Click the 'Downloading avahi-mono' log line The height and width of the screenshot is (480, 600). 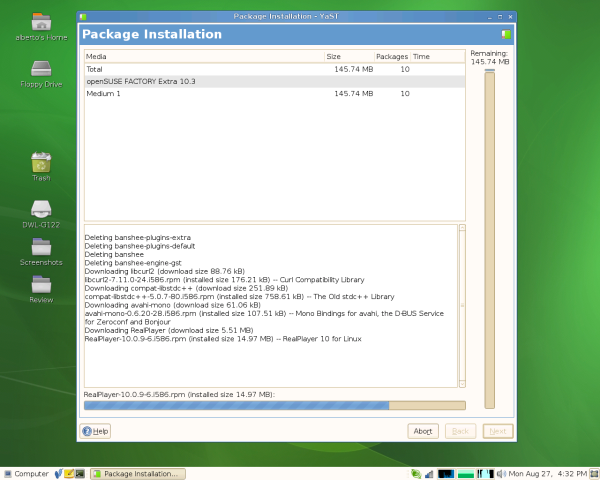[173, 305]
